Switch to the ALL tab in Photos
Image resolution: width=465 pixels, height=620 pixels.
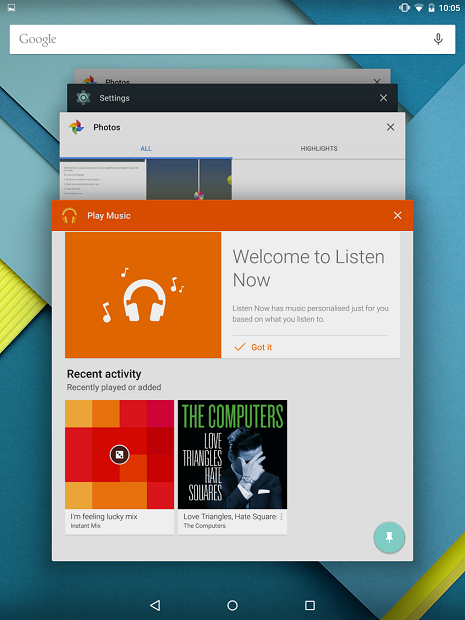pyautogui.click(x=146, y=149)
